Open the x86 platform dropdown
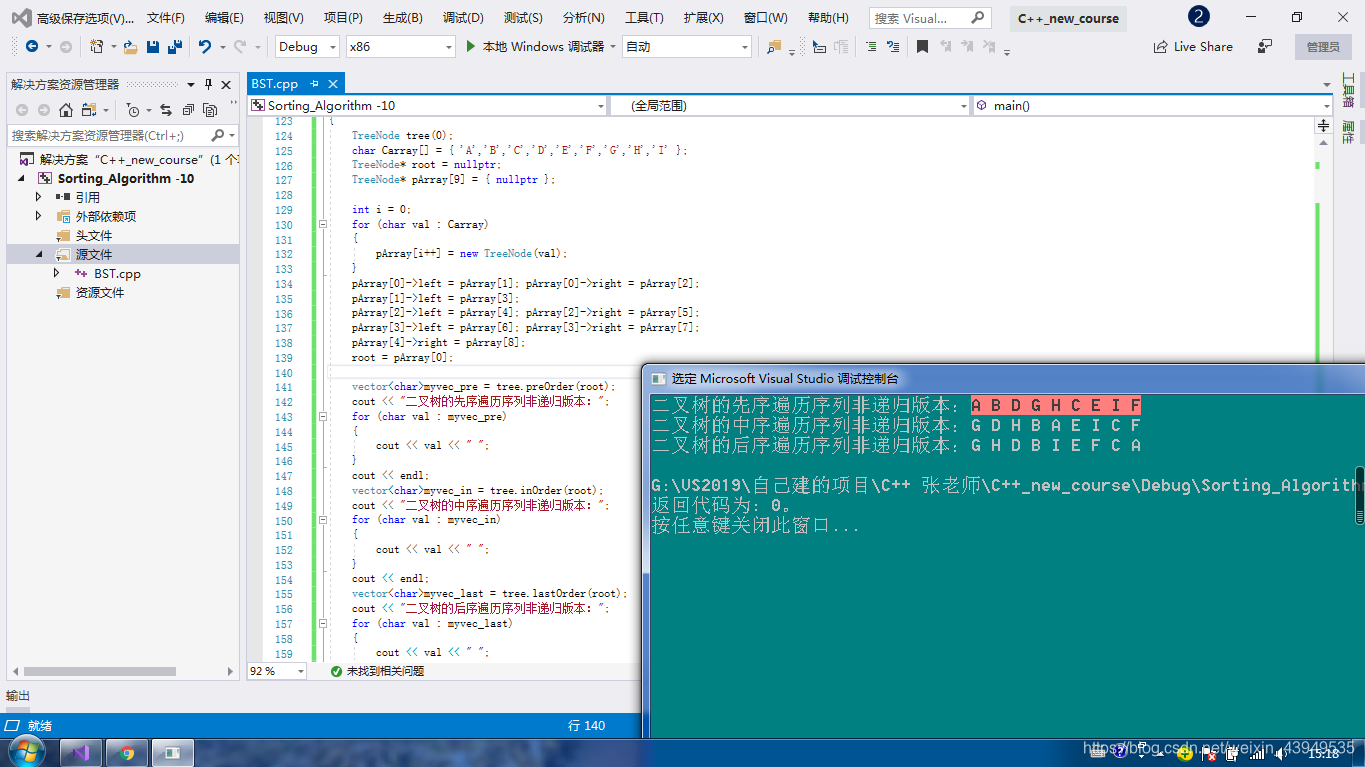This screenshot has width=1365, height=767. point(400,46)
